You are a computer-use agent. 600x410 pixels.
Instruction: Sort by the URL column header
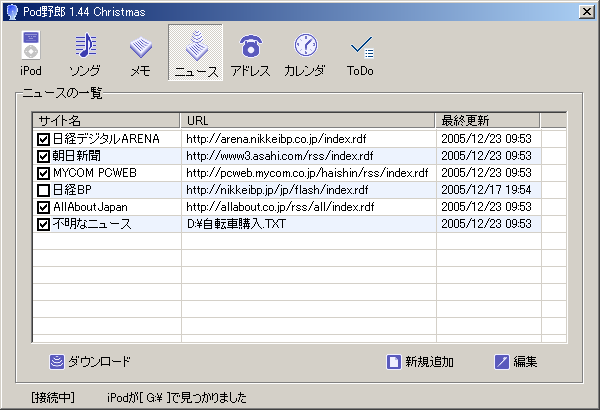pyautogui.click(x=308, y=121)
